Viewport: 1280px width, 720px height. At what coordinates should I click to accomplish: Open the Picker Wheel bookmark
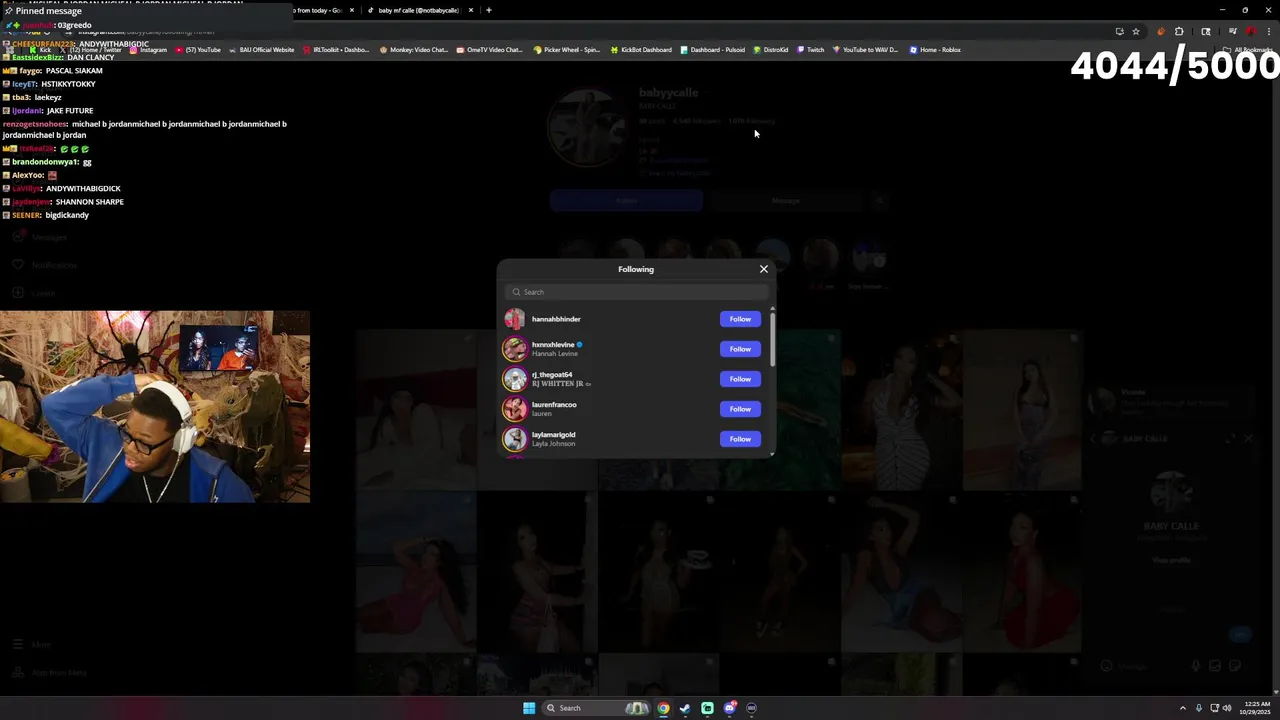567,49
